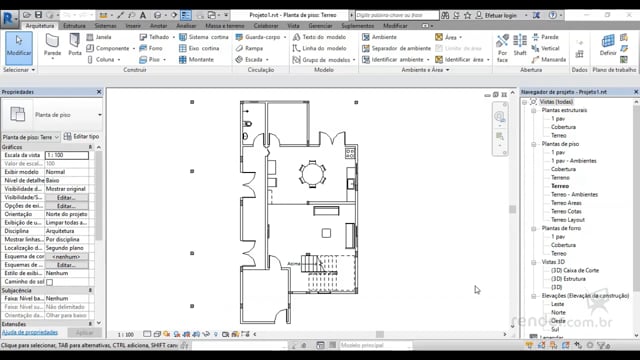The height and width of the screenshot is (360, 640).
Task: Open Terreo Layout view in project browser
Action: [x=568, y=220]
